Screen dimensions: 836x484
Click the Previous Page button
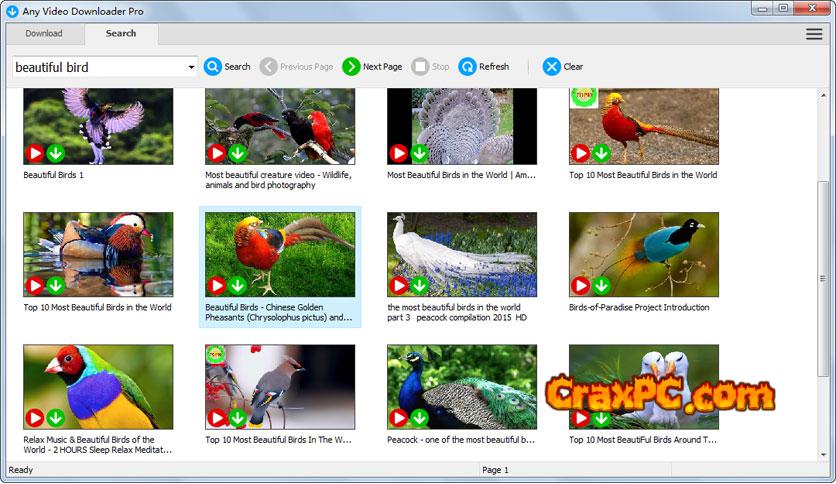click(296, 67)
